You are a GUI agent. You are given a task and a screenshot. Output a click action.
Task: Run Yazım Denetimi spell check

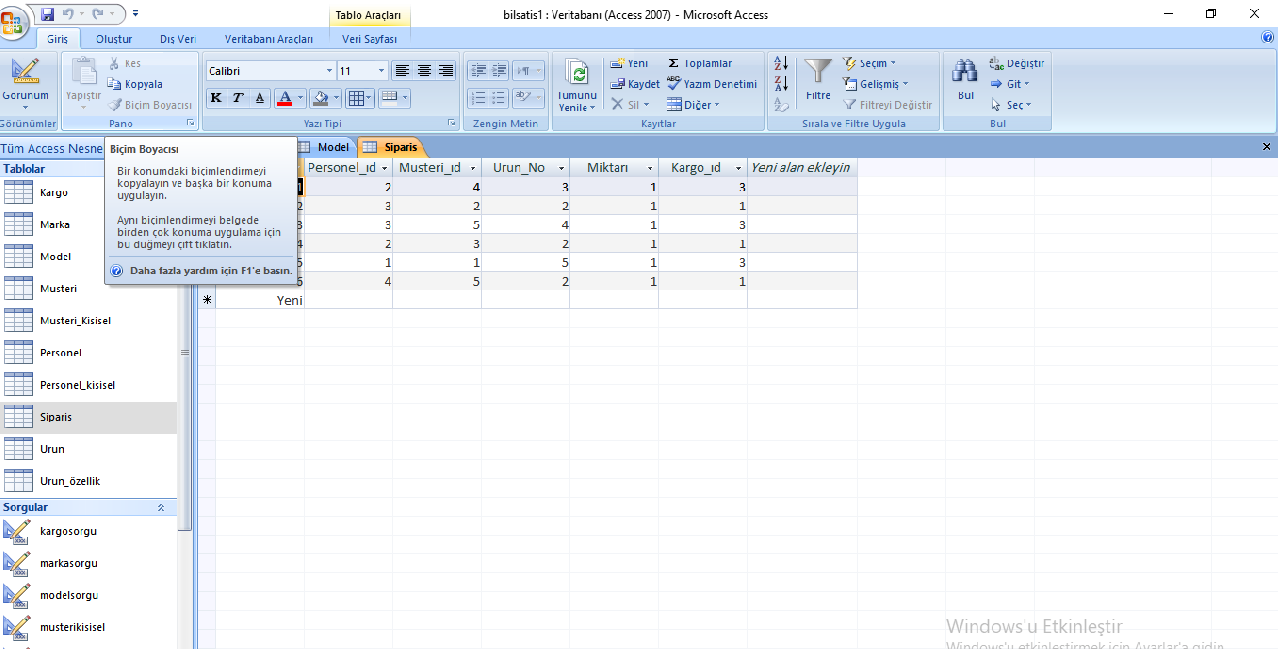(711, 84)
